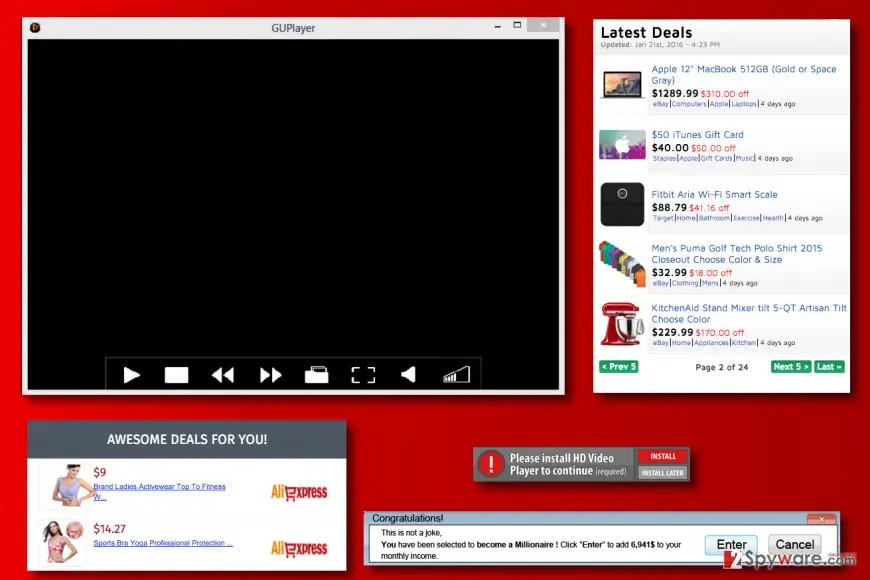Select the Bathroom tag under Fitbit Aria deal
Viewport: 870px width, 580px height.
click(x=714, y=218)
